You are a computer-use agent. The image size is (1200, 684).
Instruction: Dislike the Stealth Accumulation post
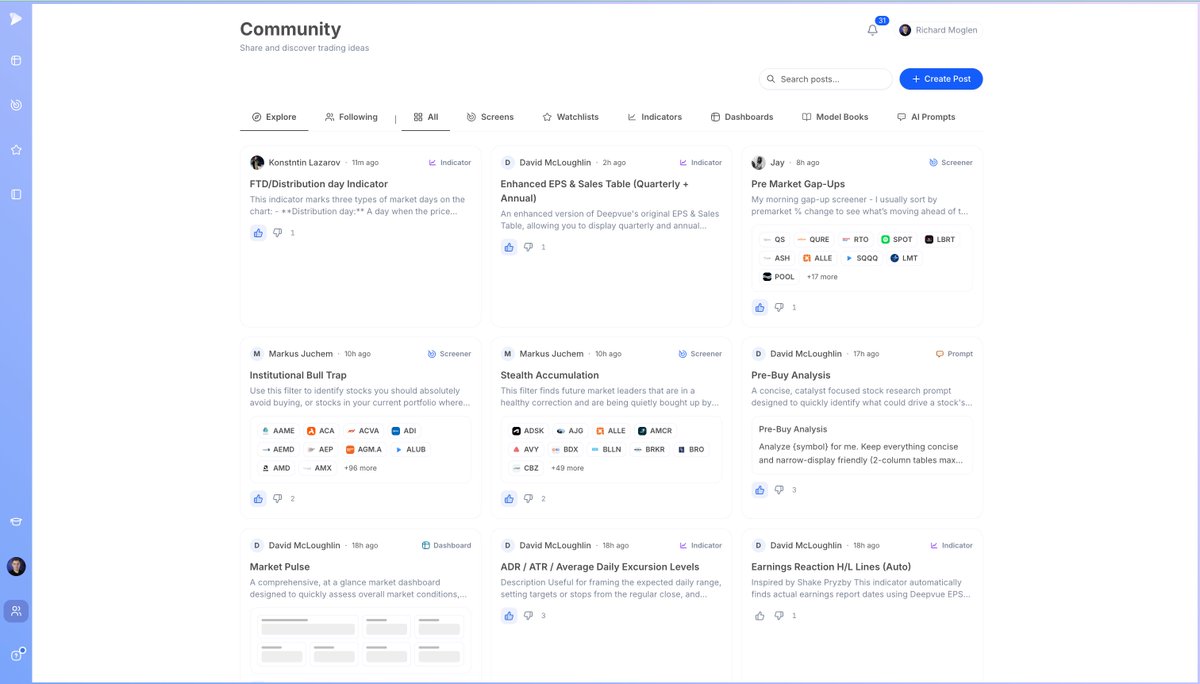pos(529,499)
